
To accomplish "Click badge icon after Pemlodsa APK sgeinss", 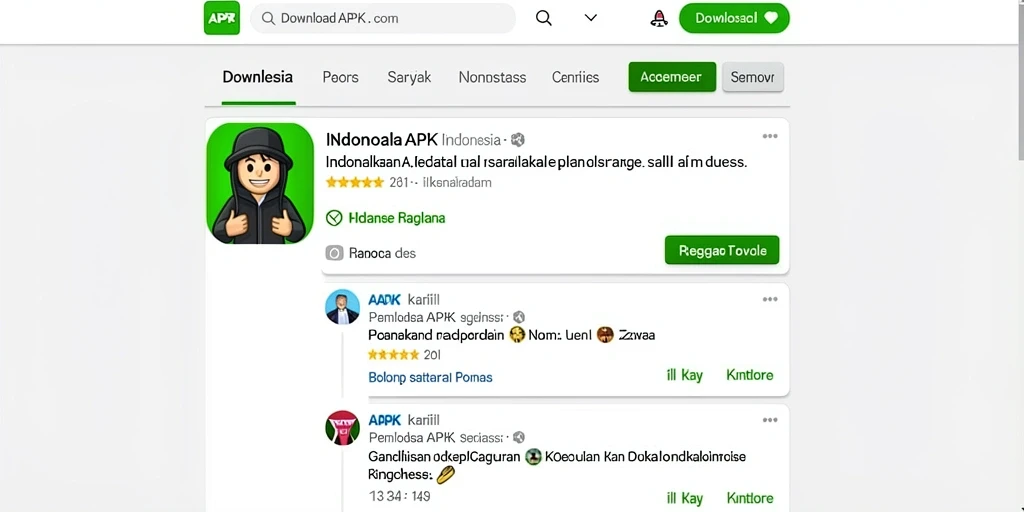I will pyautogui.click(x=519, y=317).
